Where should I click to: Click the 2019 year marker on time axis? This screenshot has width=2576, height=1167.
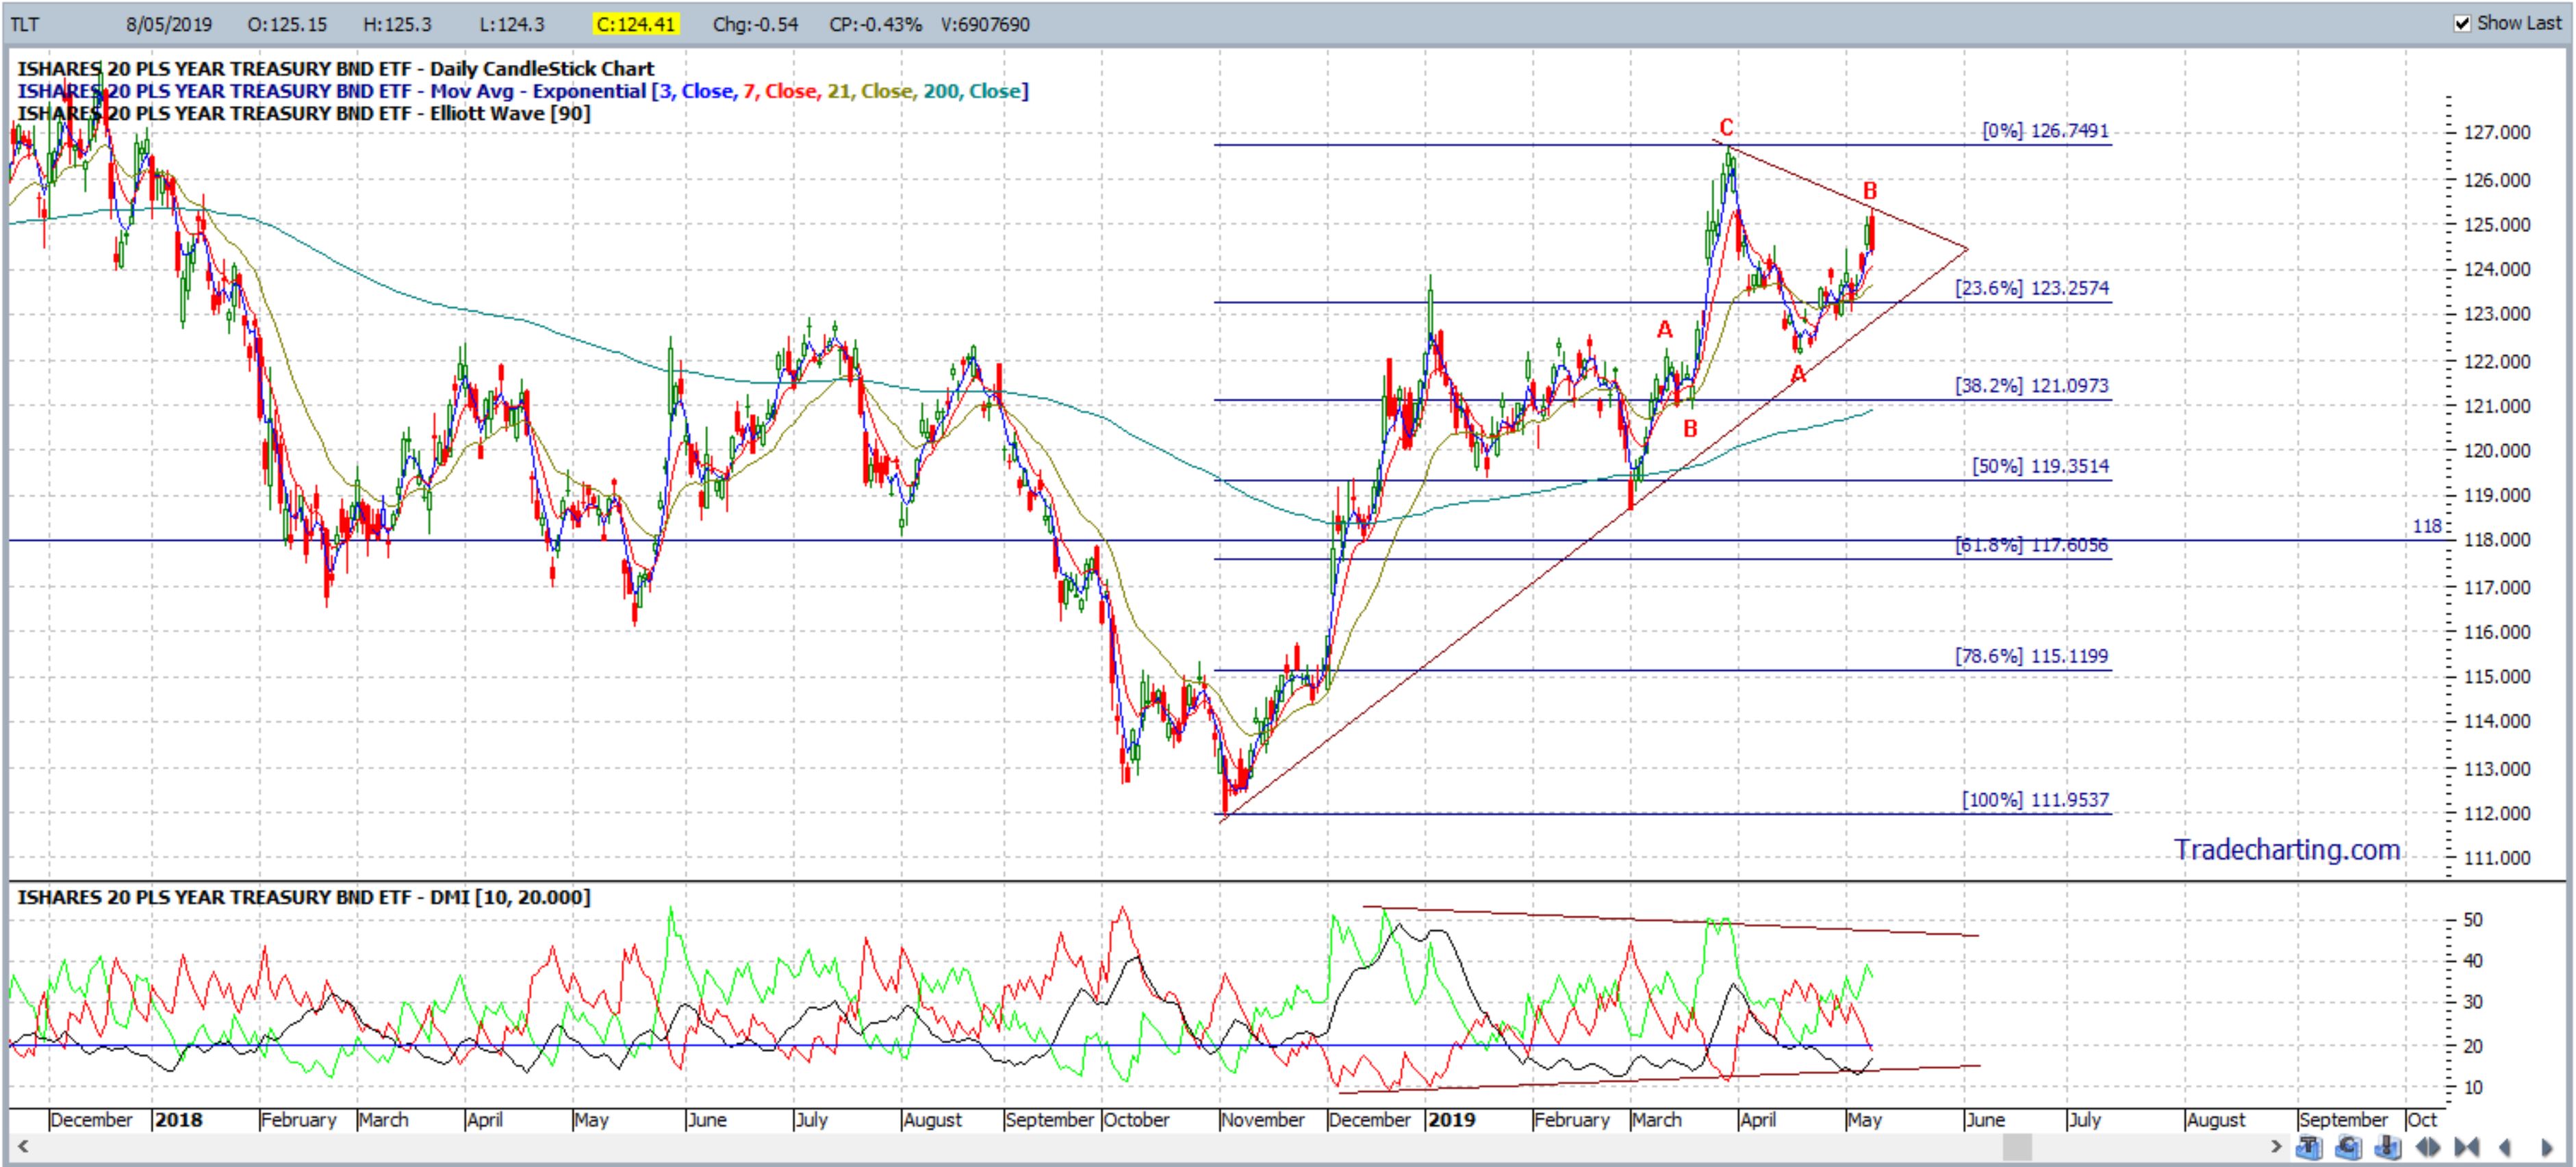tap(1452, 1120)
